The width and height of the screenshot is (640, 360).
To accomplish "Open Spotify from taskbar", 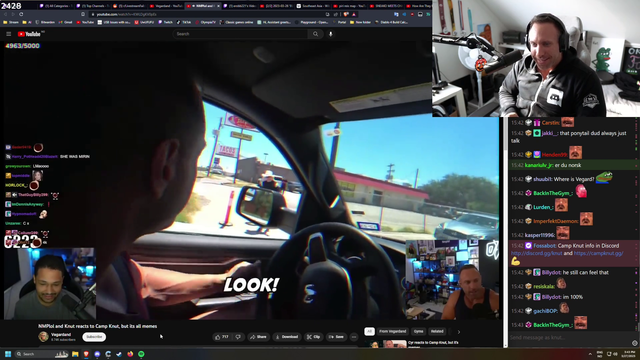I will (141, 354).
